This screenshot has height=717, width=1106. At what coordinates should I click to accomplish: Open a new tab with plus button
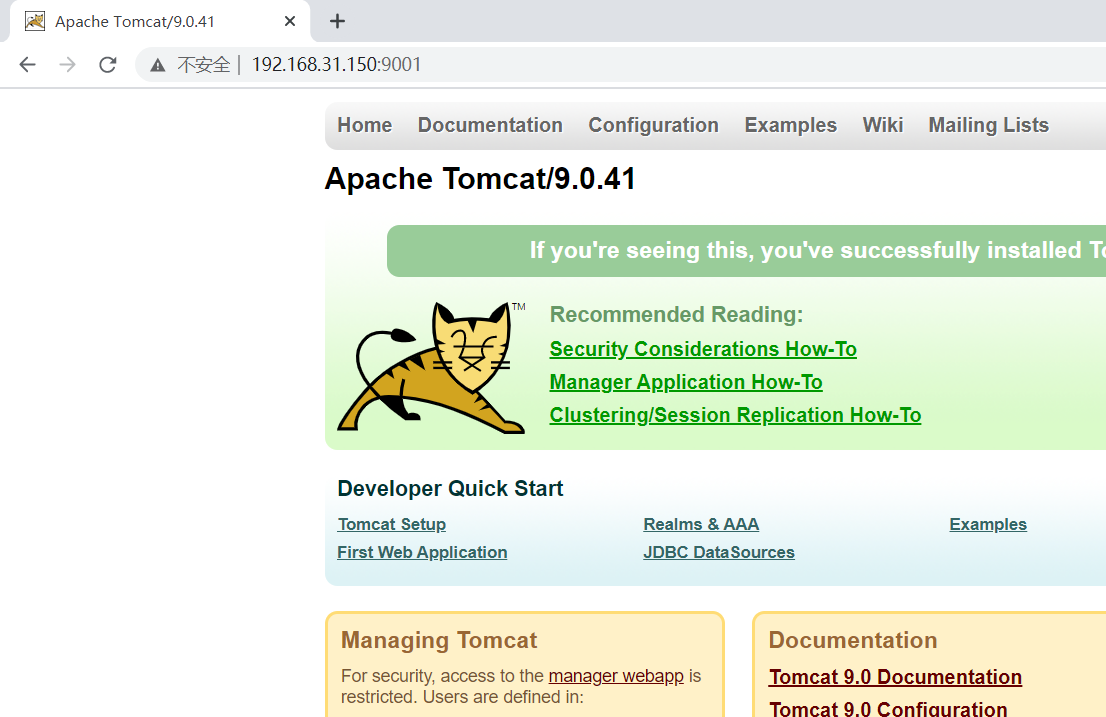337,21
